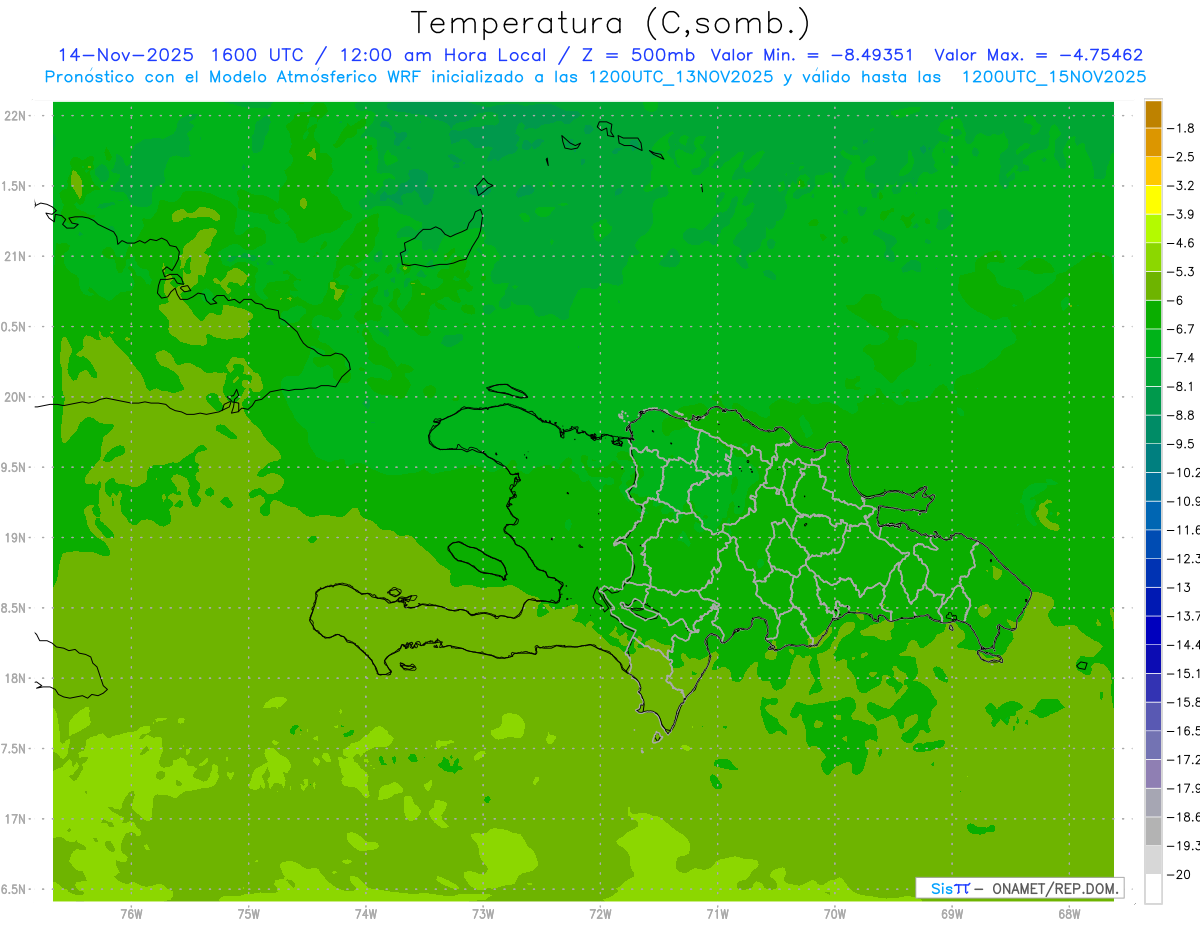The image size is (1200, 927).
Task: Click the "-13" colorbar label
Action: click(x=1180, y=587)
